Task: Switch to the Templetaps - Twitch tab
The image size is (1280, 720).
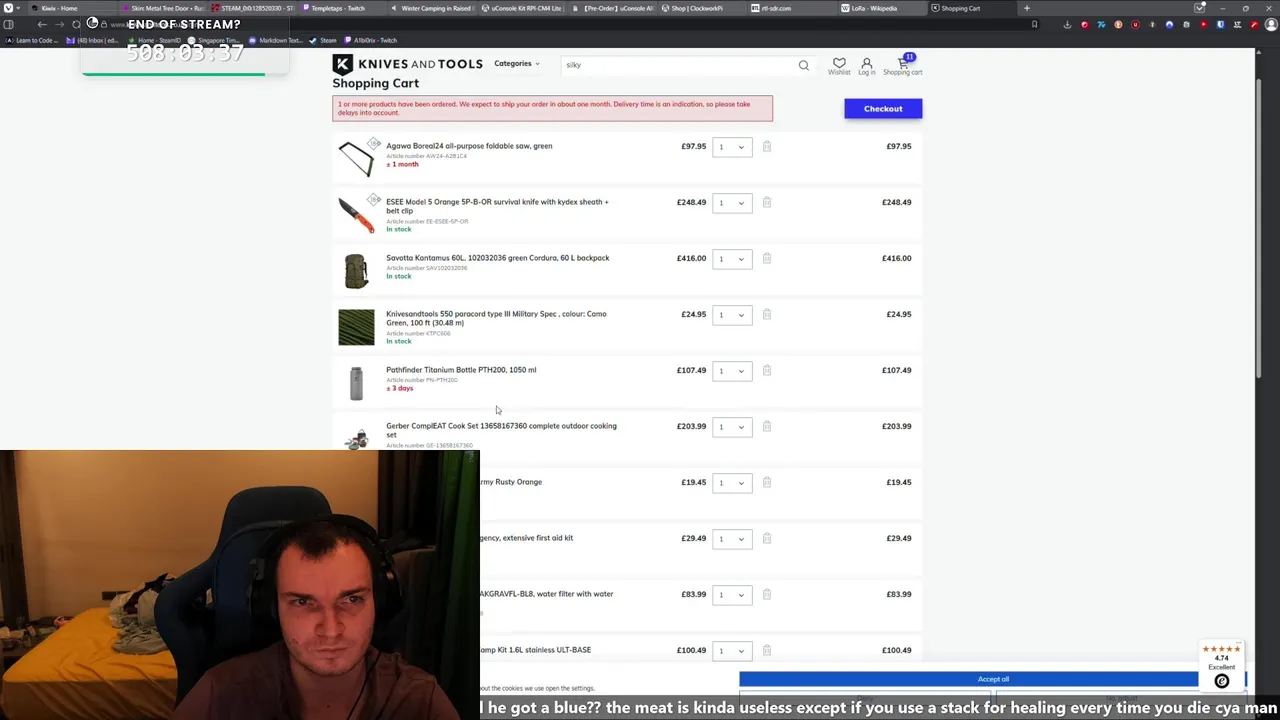Action: (x=343, y=8)
